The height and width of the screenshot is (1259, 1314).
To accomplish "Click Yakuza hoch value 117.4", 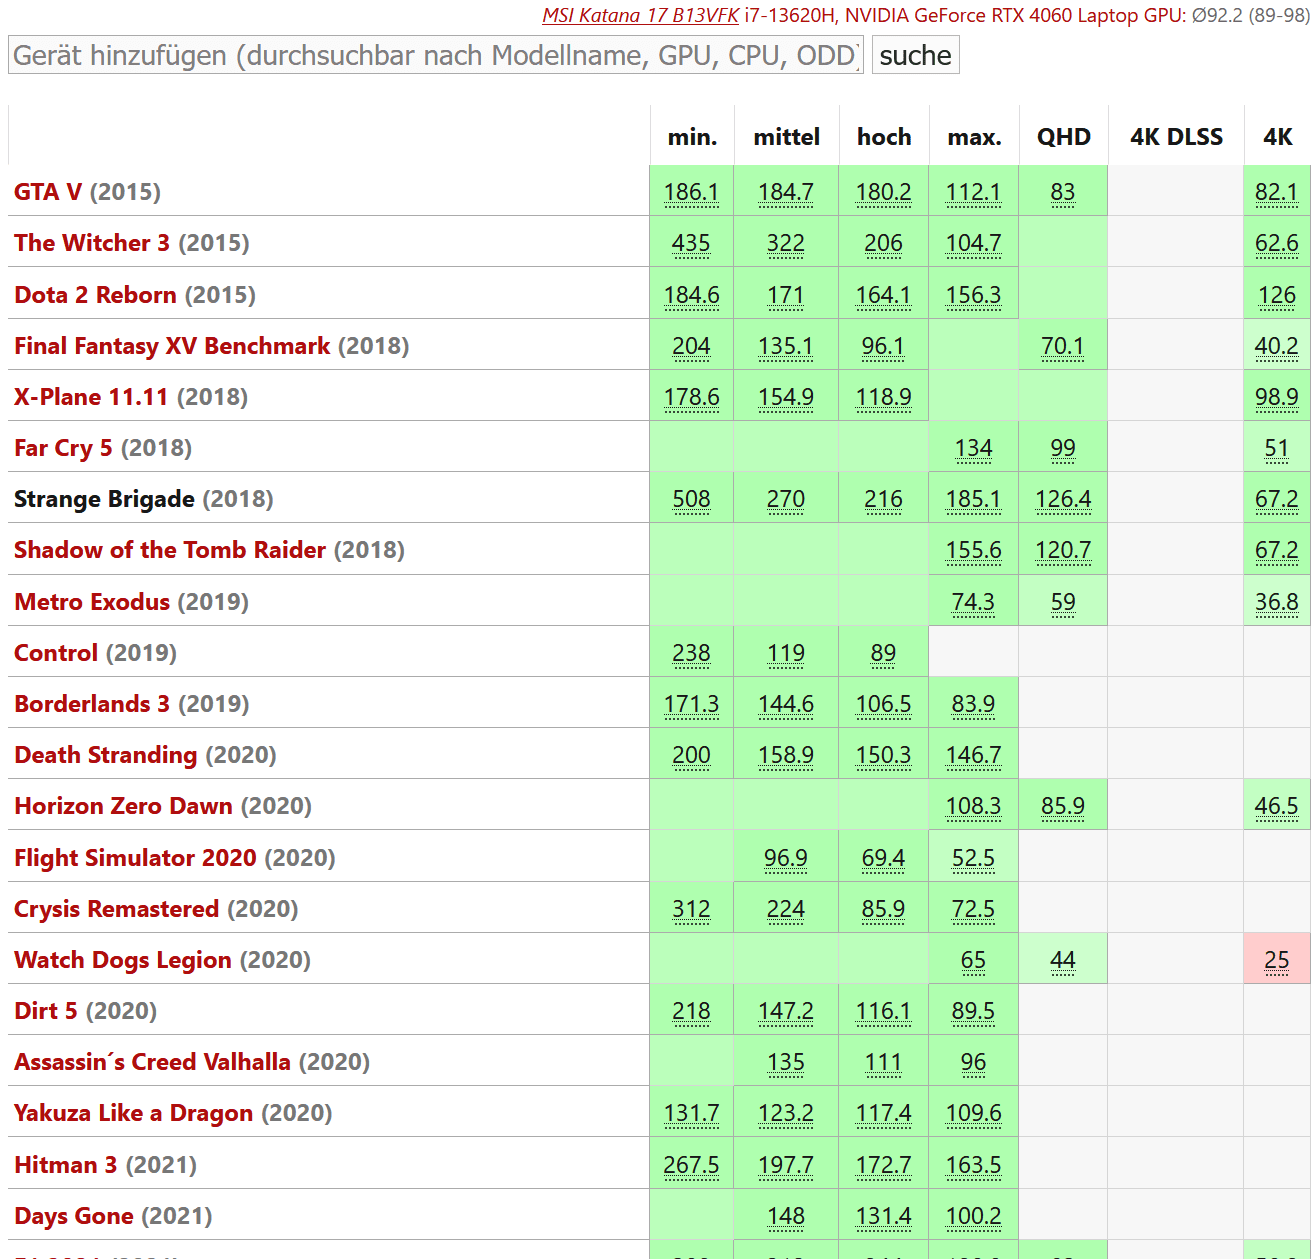I will click(x=884, y=1113).
